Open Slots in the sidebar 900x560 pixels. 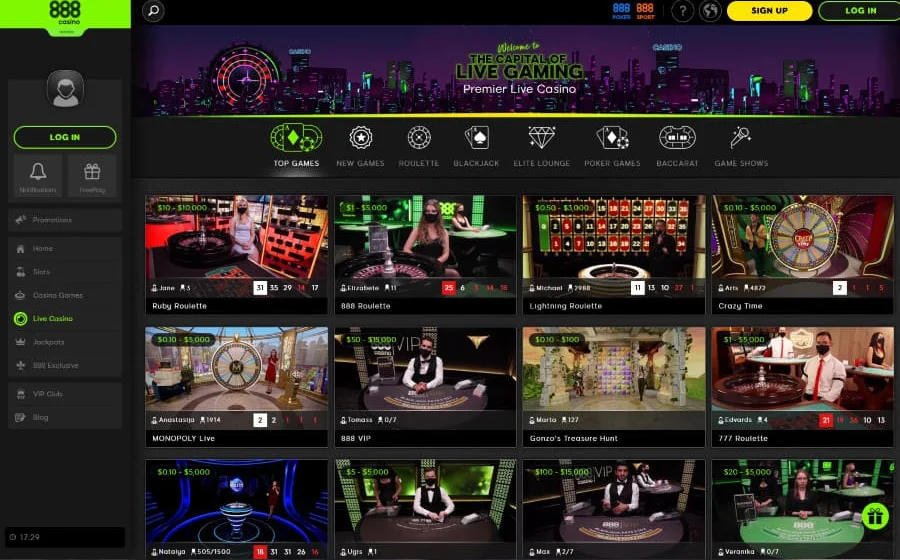(65, 272)
